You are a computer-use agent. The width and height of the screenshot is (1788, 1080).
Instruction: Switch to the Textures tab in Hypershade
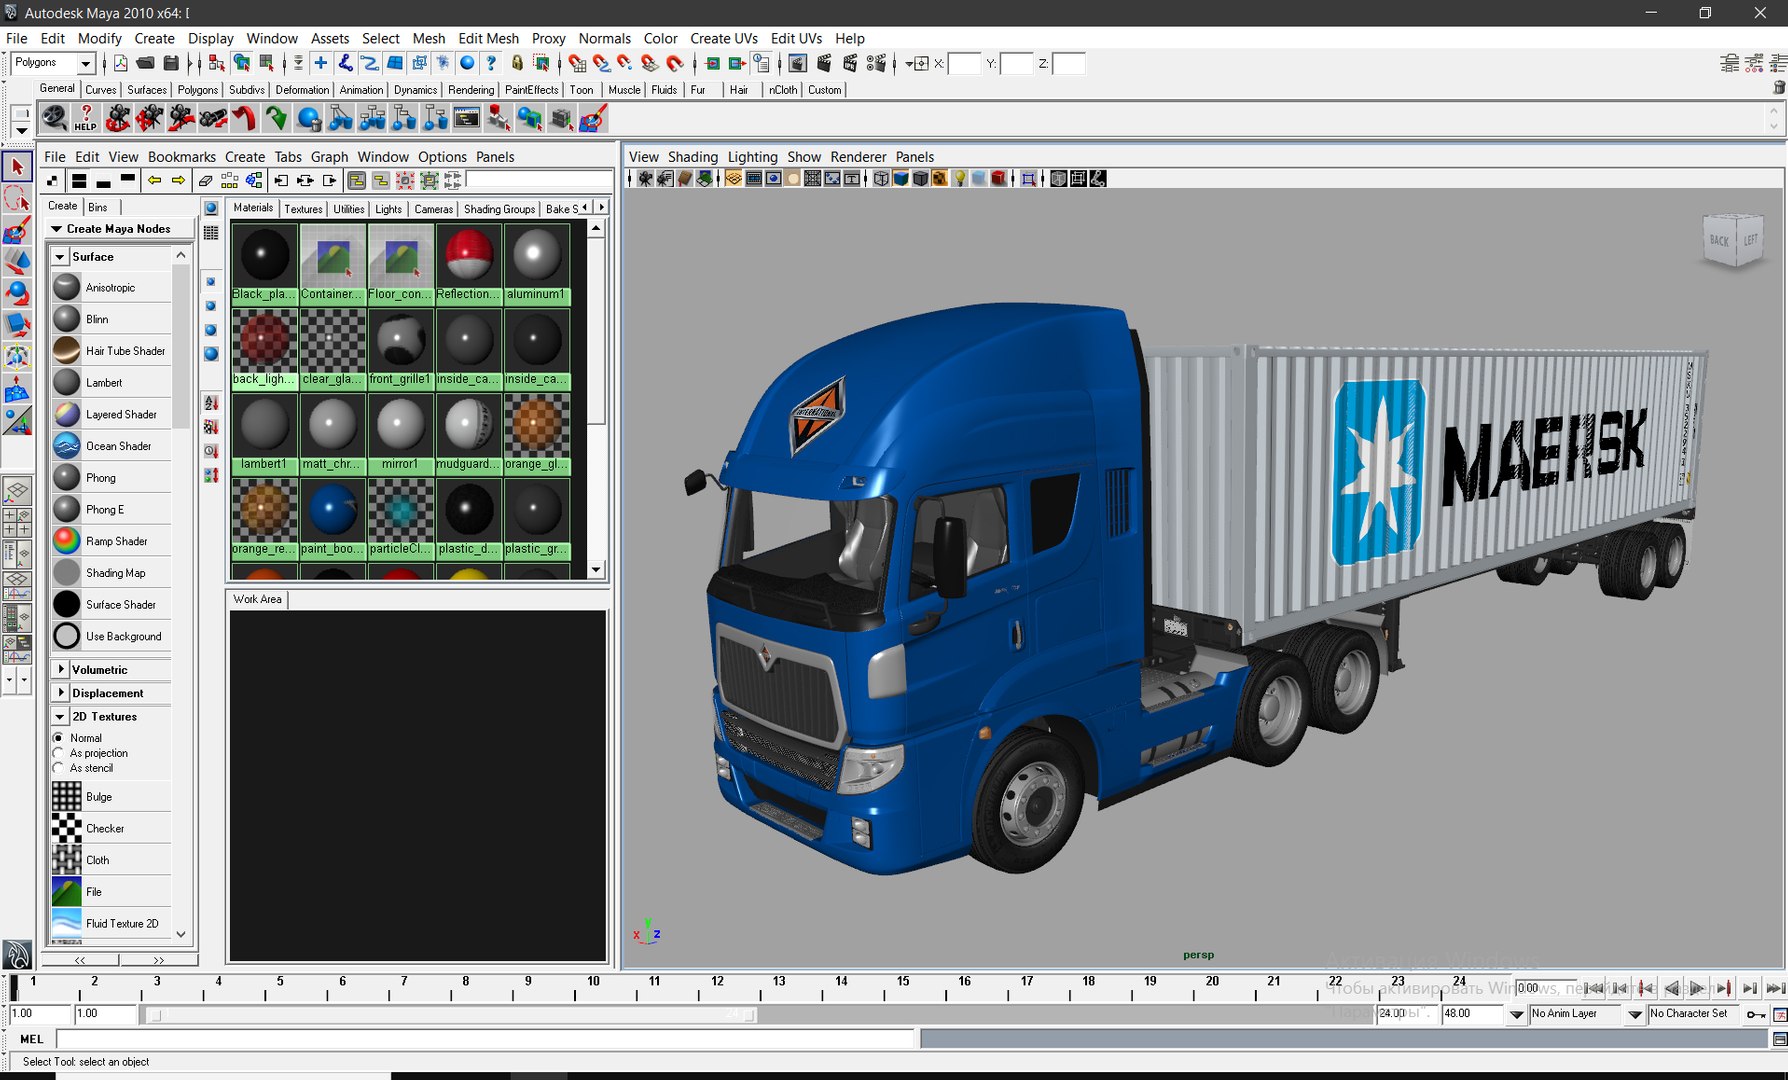[303, 209]
